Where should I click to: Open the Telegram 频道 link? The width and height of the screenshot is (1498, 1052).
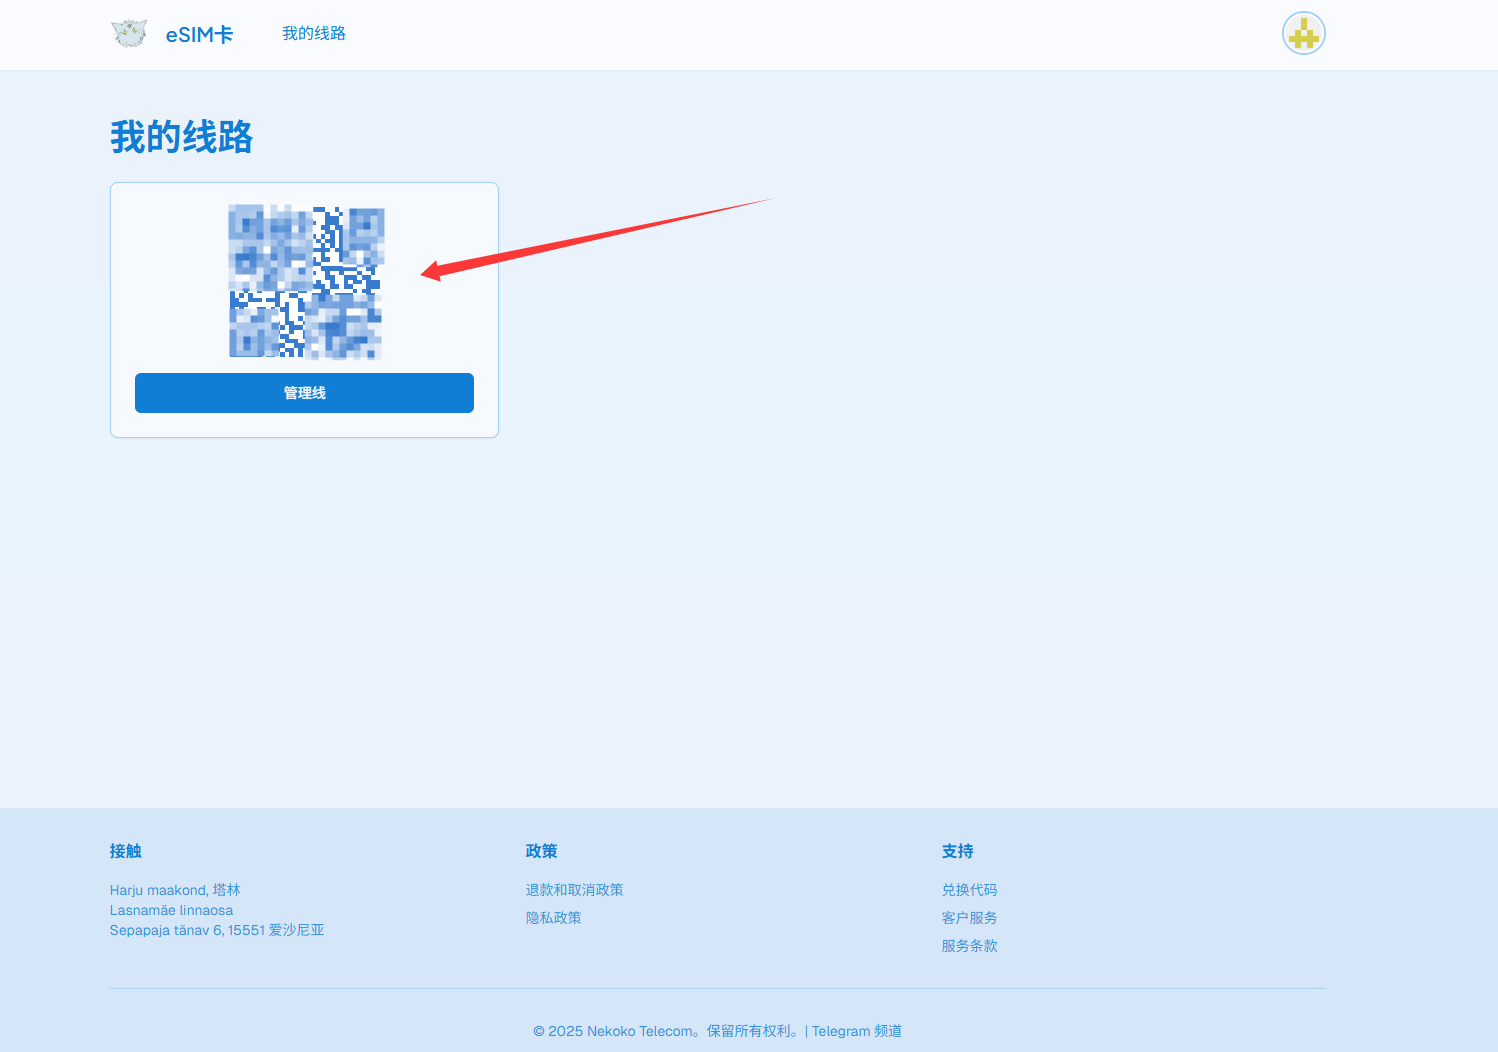click(x=857, y=1031)
